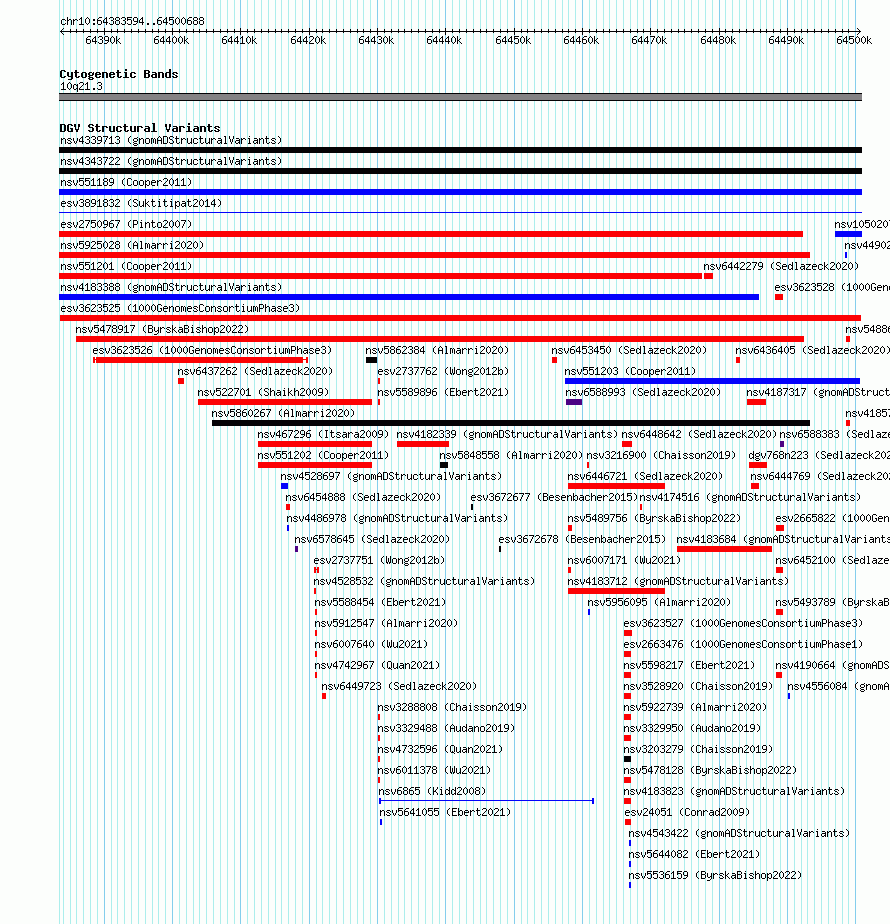Select nsv5588454 (Ebert2021) label

point(380,602)
